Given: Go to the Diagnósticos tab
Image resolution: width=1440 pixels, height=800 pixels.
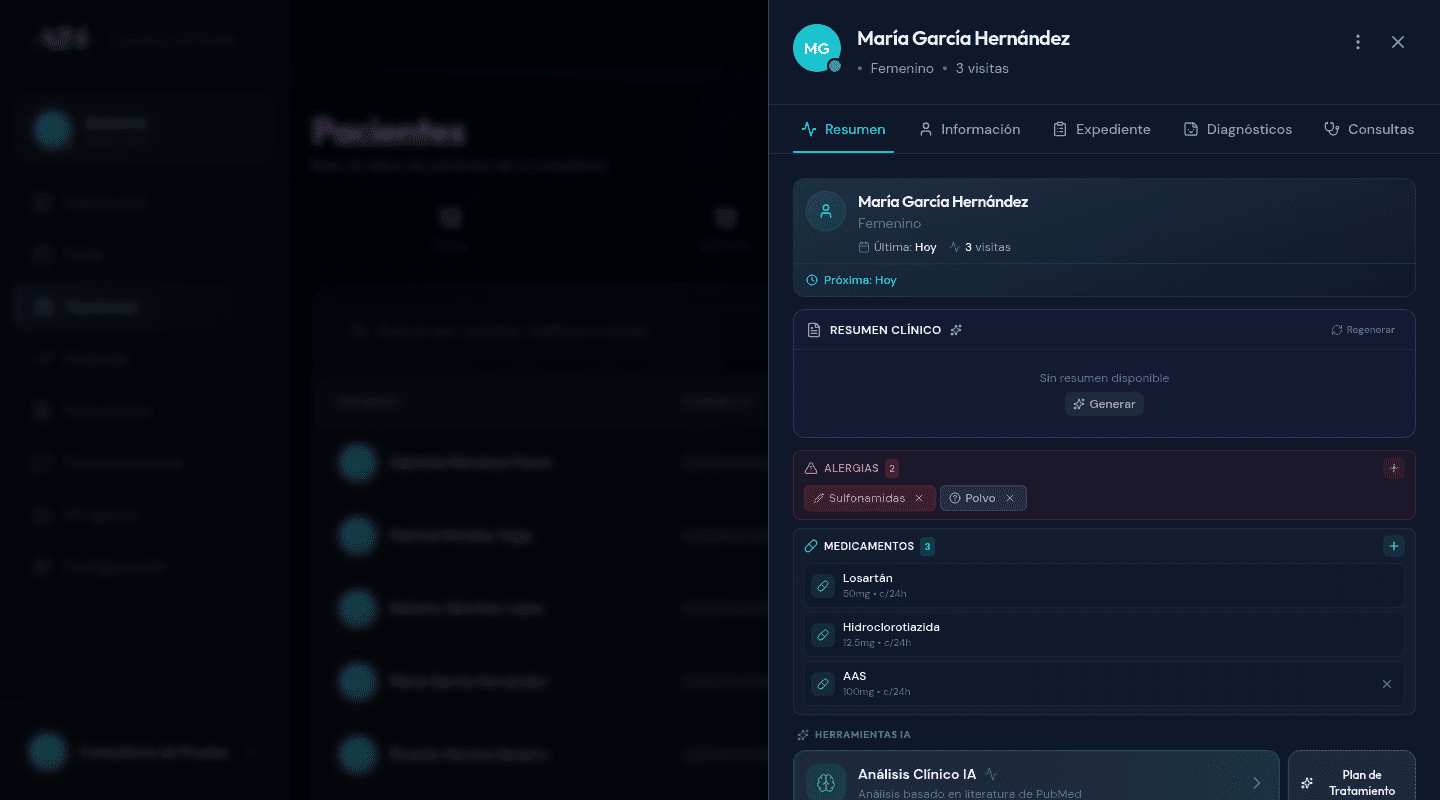Looking at the screenshot, I should [x=1237, y=129].
